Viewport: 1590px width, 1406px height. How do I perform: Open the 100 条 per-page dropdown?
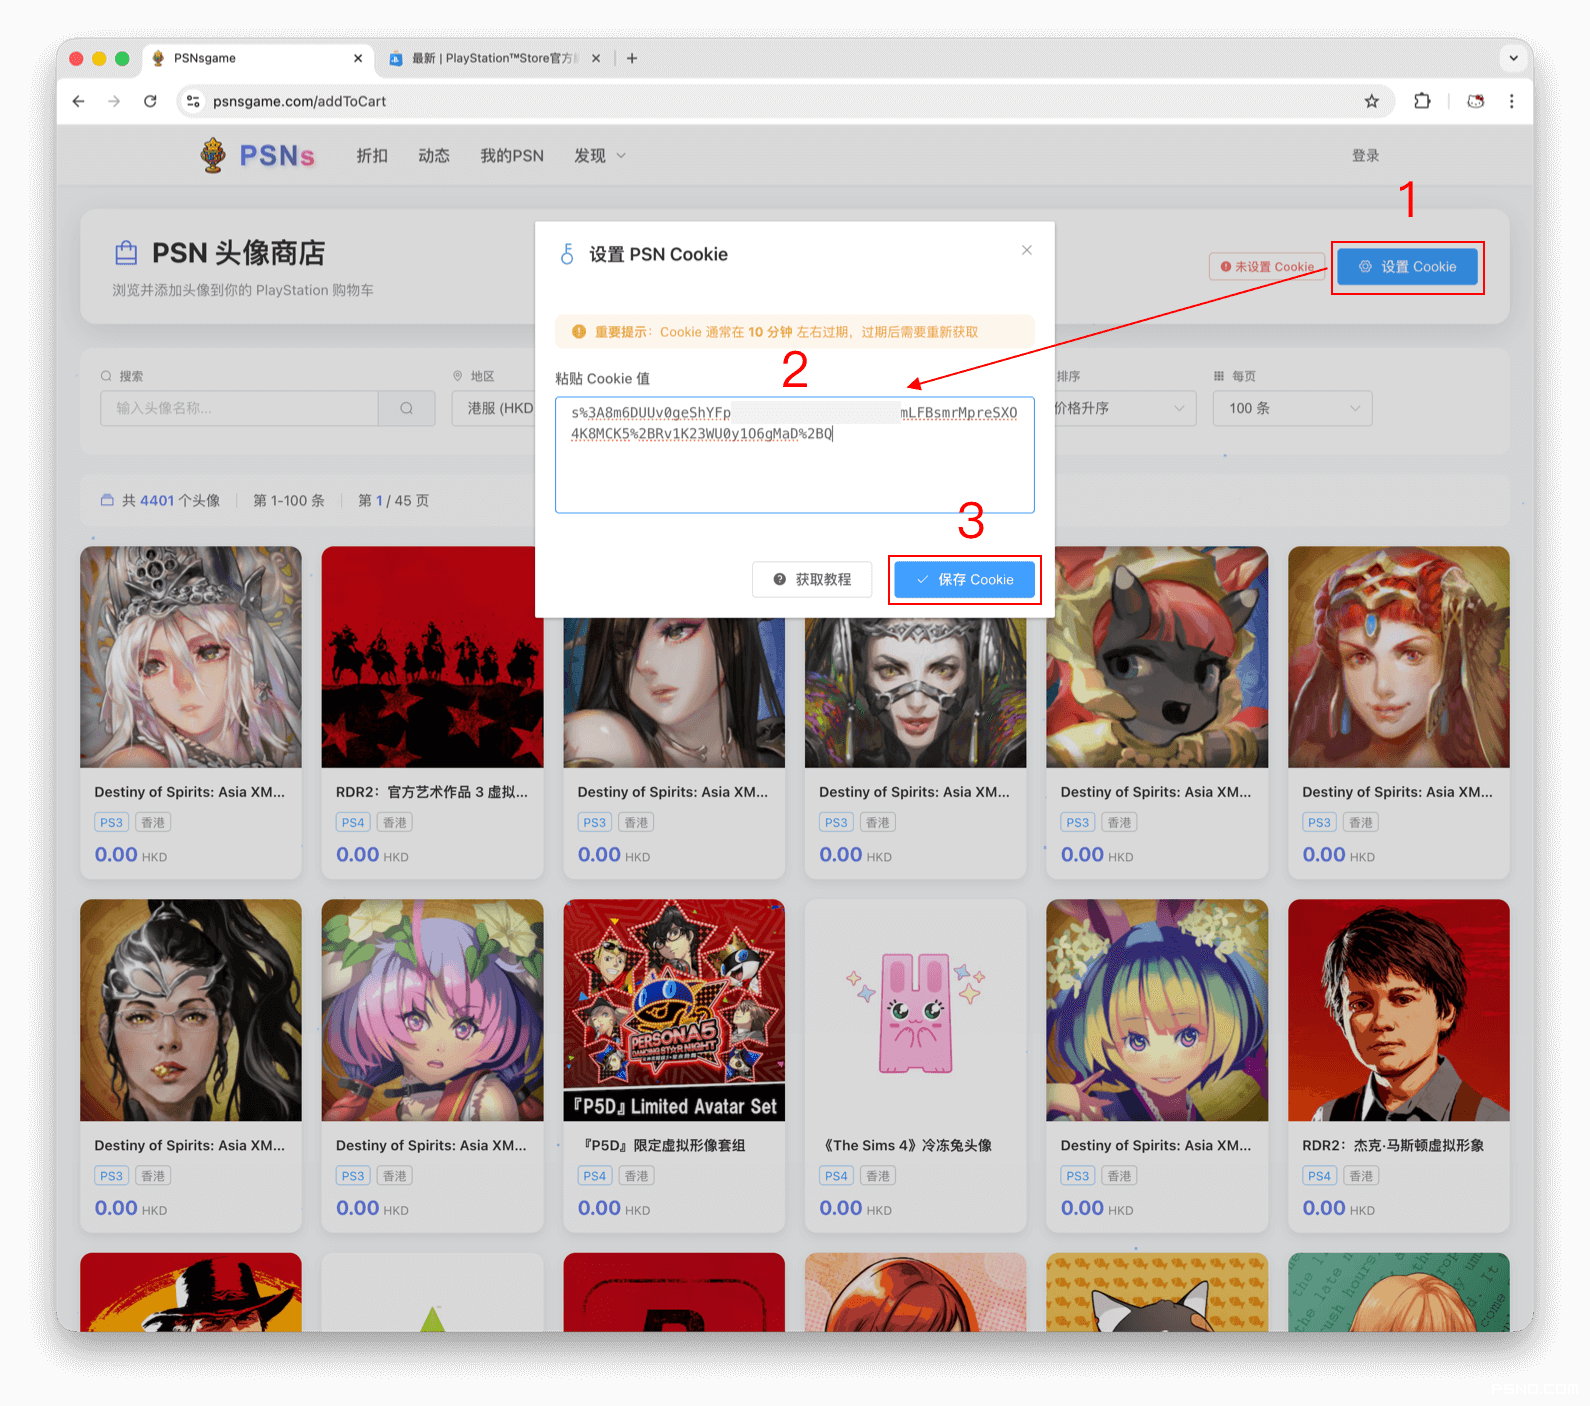pyautogui.click(x=1292, y=408)
